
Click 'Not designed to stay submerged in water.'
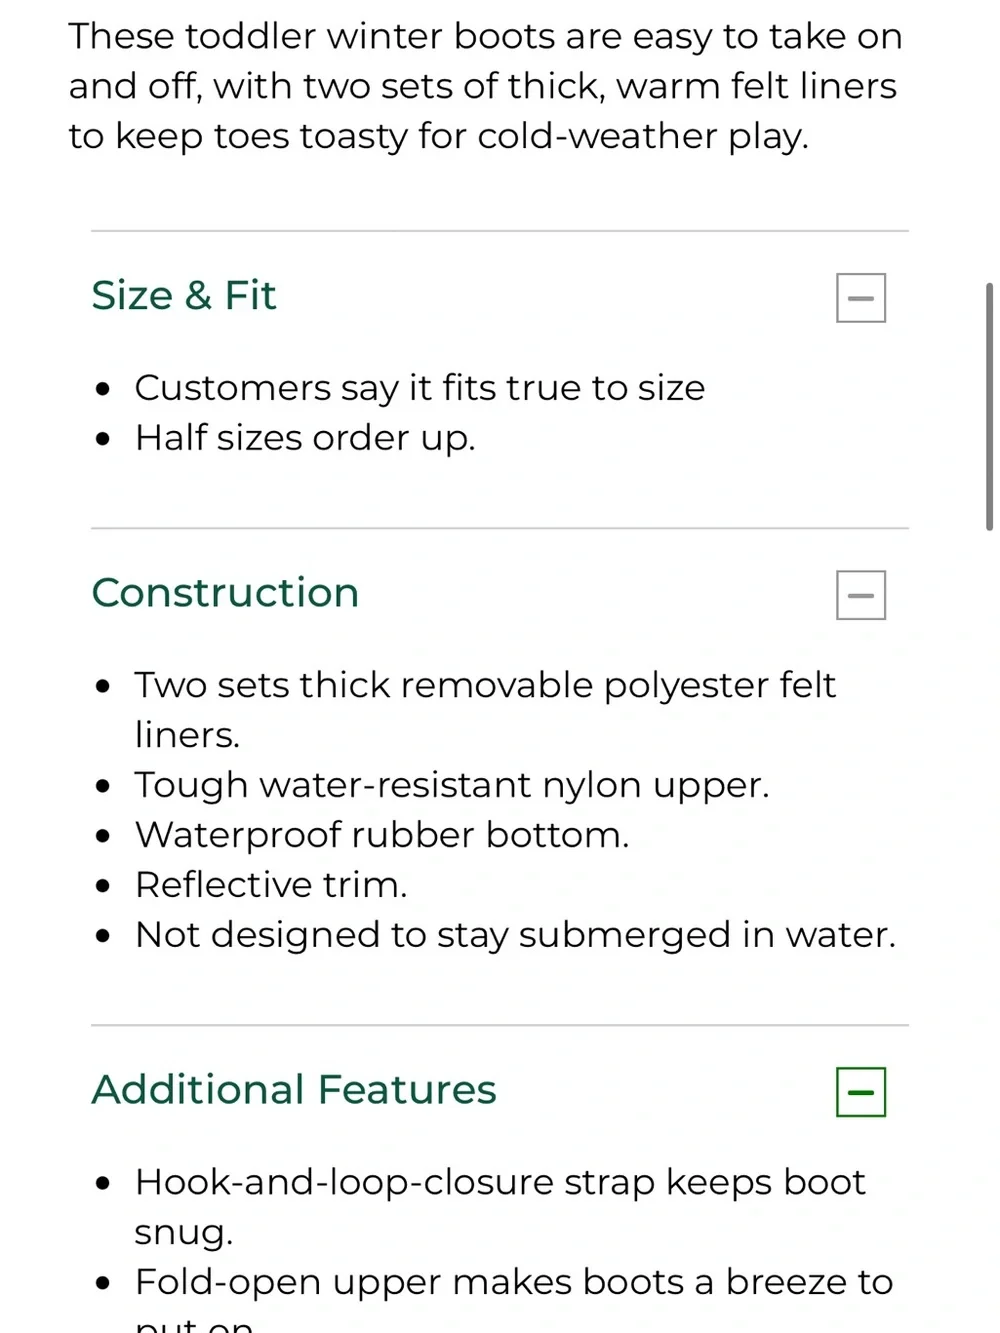coord(515,935)
